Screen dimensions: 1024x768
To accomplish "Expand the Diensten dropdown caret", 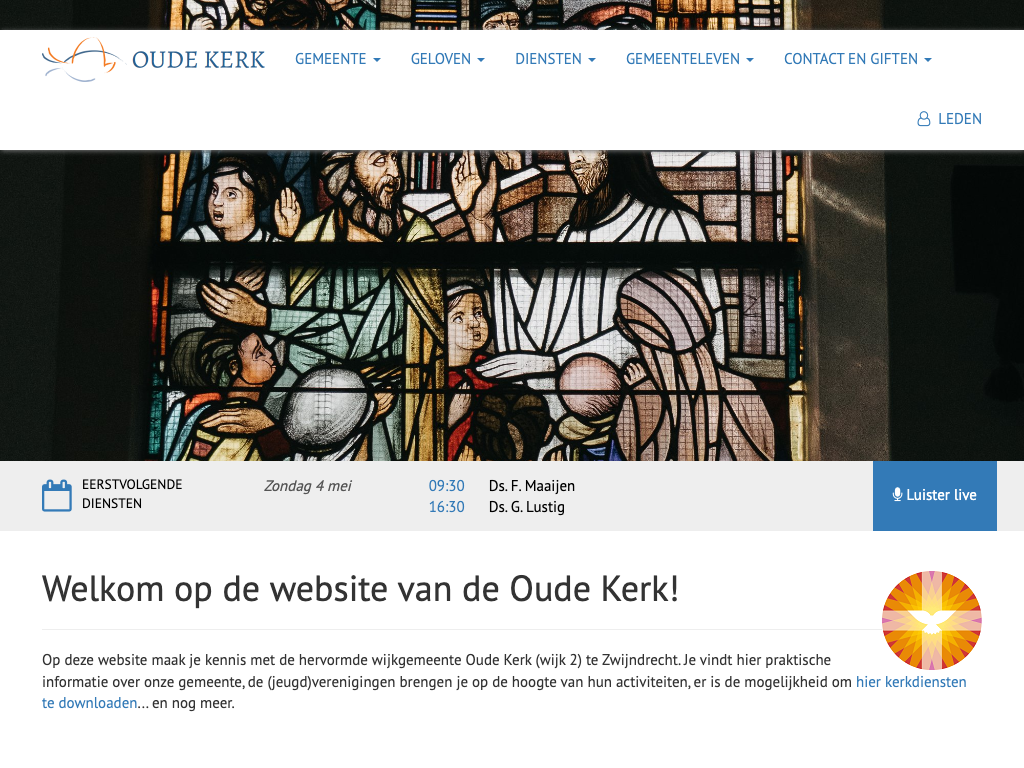I will (x=592, y=59).
